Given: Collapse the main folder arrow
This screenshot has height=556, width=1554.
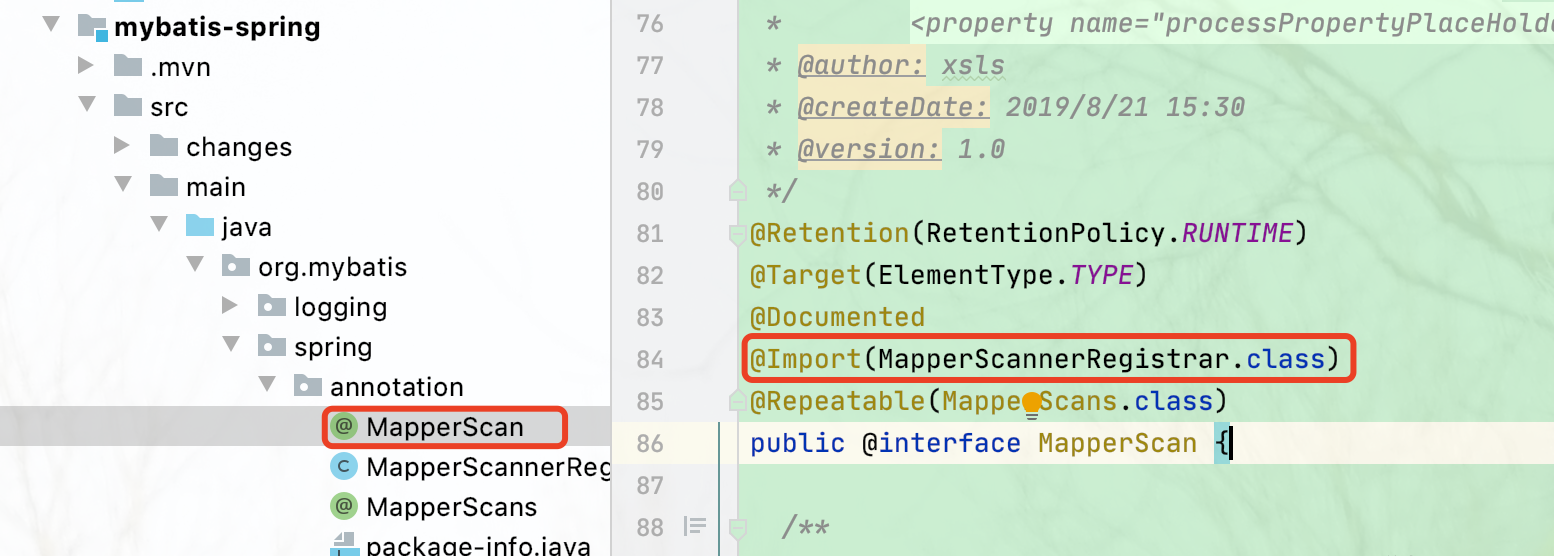Looking at the screenshot, I should 123,186.
